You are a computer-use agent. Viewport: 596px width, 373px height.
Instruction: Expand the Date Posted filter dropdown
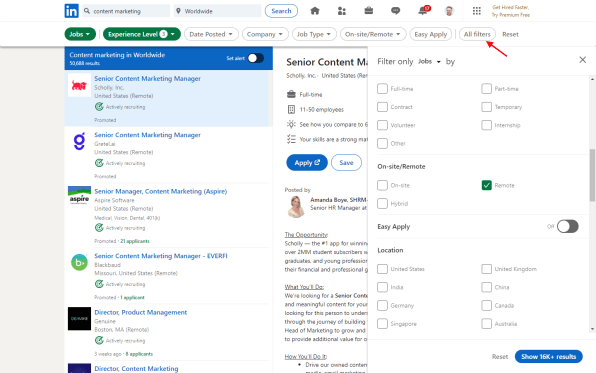211,34
